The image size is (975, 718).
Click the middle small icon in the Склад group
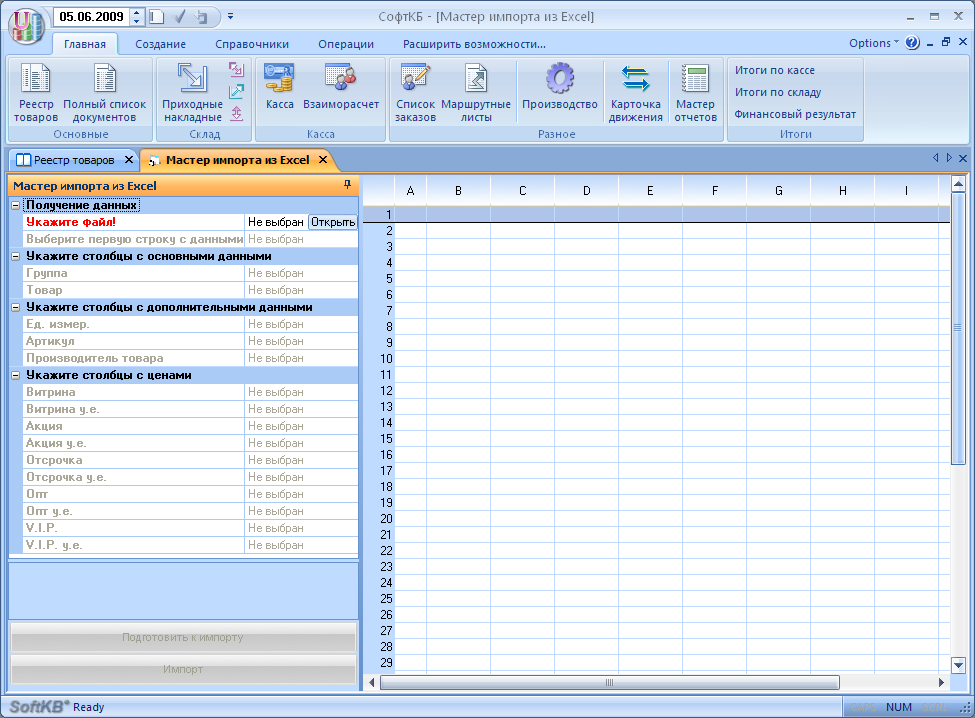[x=236, y=91]
